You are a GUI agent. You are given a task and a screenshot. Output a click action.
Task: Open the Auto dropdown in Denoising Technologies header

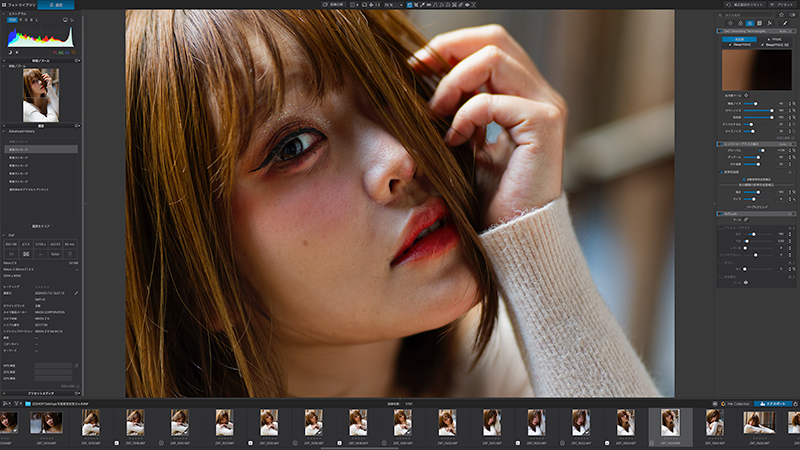[783, 31]
